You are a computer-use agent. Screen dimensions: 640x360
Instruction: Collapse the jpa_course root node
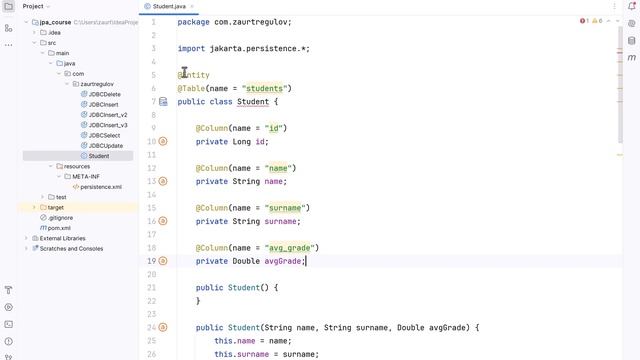27,22
